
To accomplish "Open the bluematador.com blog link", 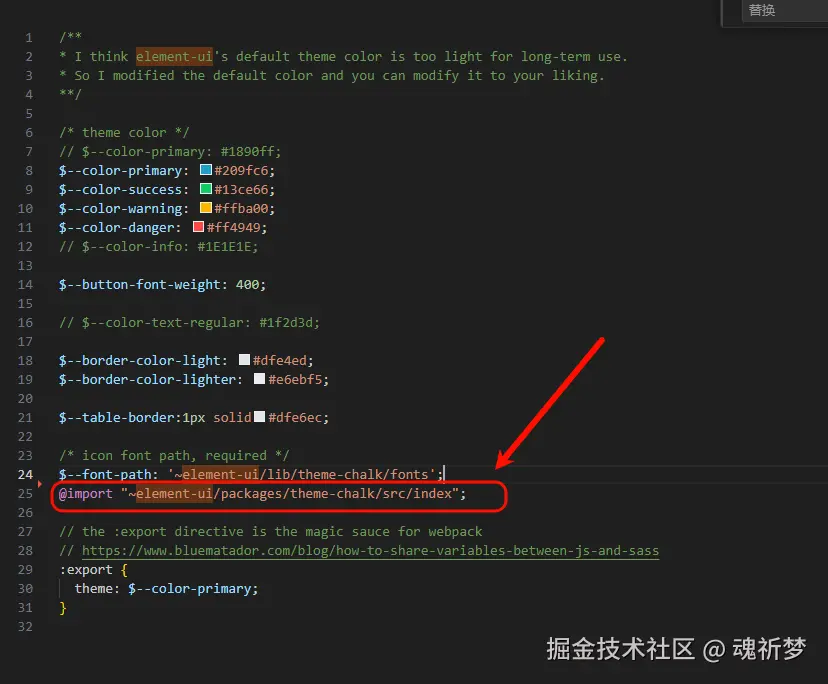I will (x=370, y=550).
